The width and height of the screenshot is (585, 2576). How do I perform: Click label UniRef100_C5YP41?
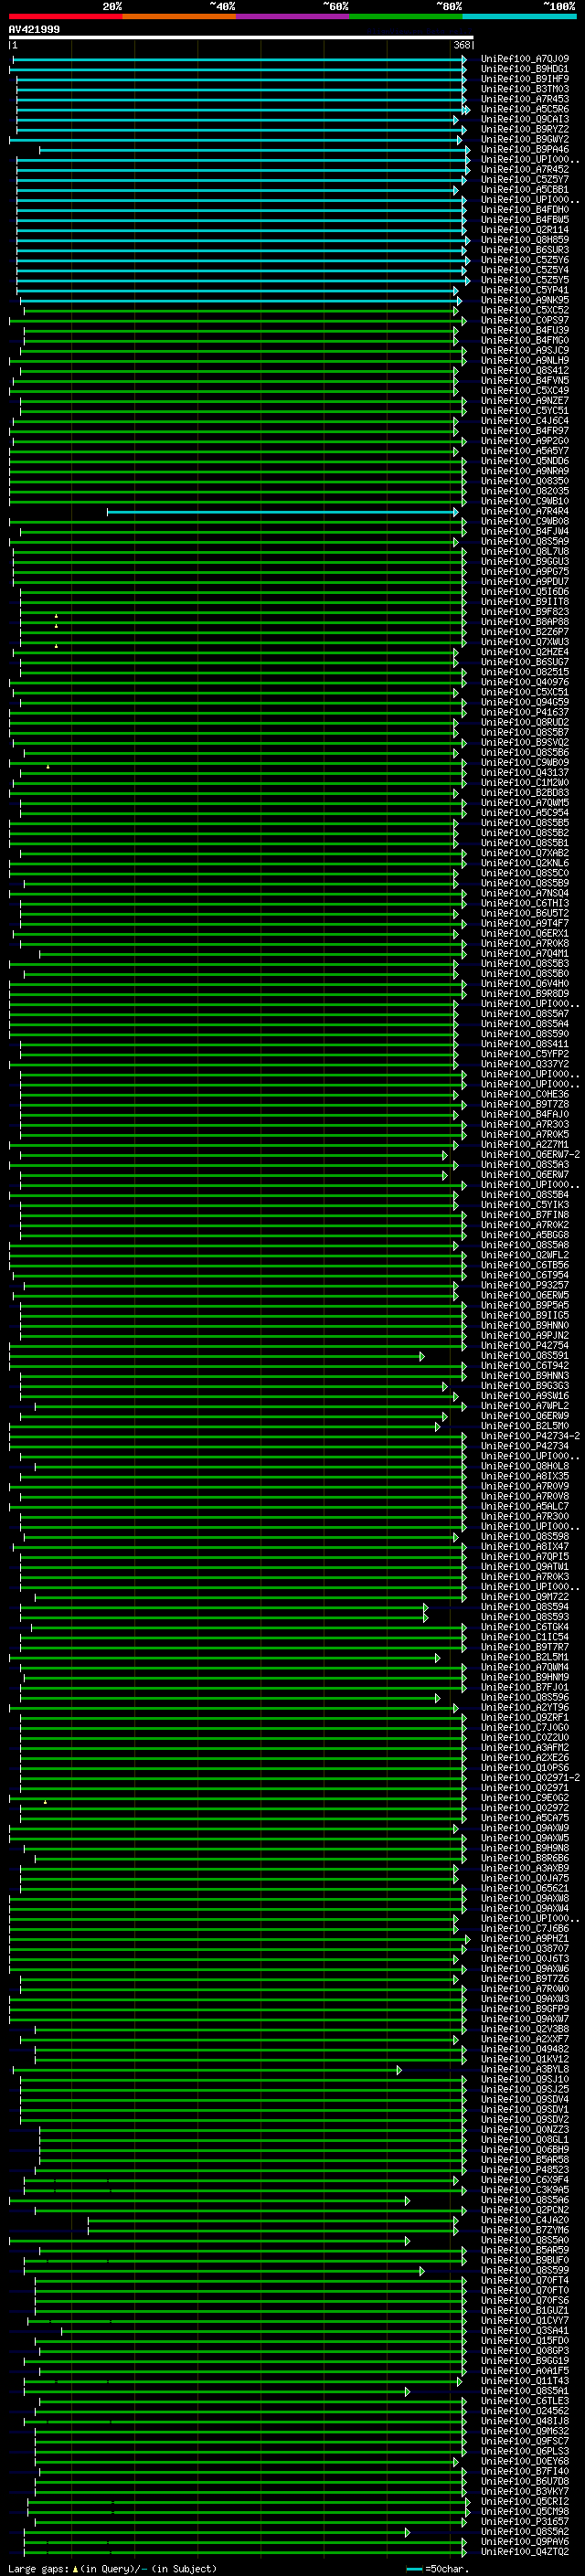(x=524, y=291)
